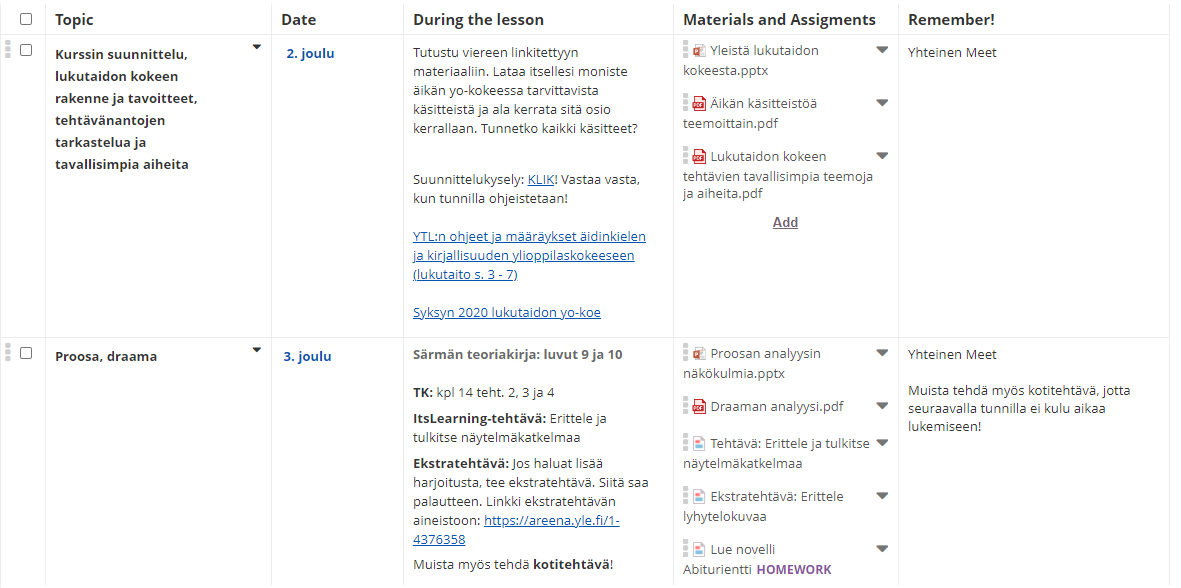Screen dimensions: 1181x588
Task: Click PowerPoint icon of Proosan analyysin näkökulmia
Action: (699, 353)
